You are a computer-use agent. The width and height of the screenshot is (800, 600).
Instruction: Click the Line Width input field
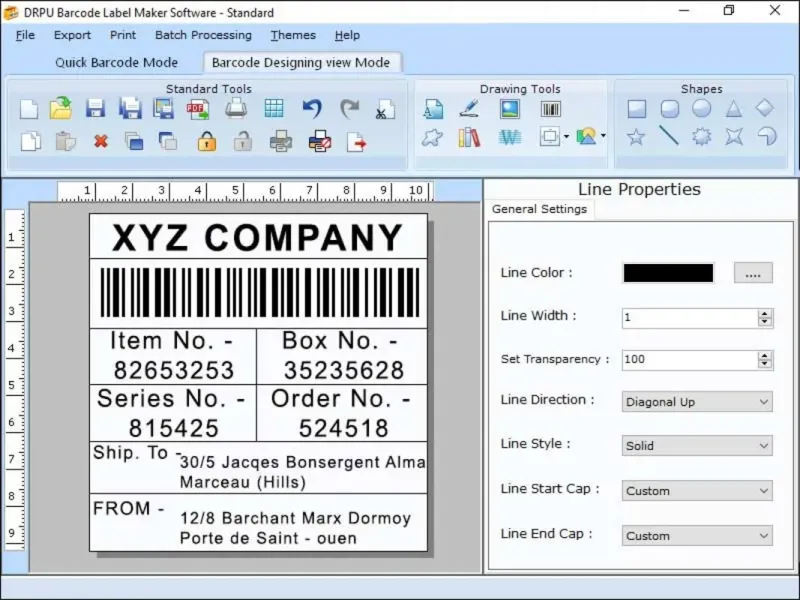tap(690, 318)
